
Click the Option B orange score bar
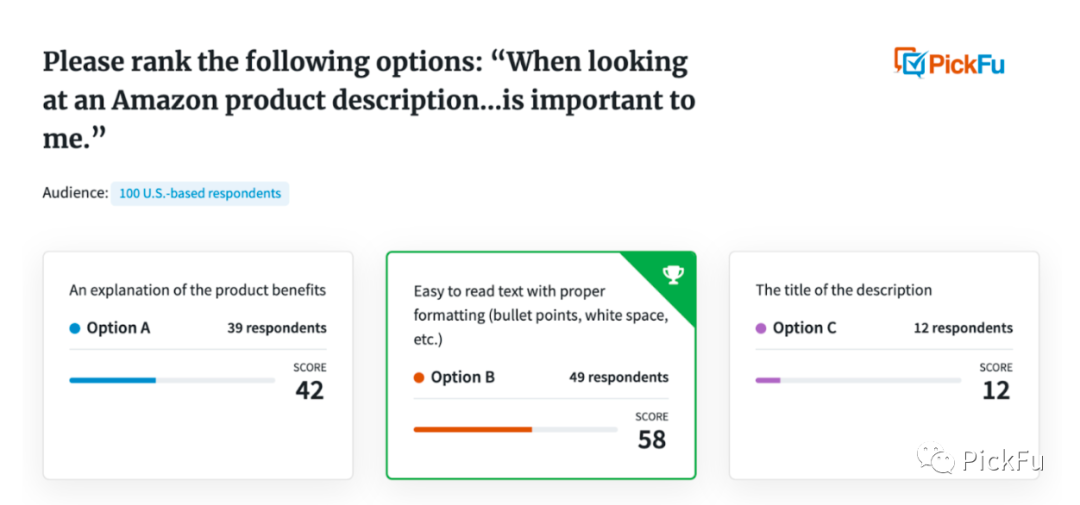(472, 429)
